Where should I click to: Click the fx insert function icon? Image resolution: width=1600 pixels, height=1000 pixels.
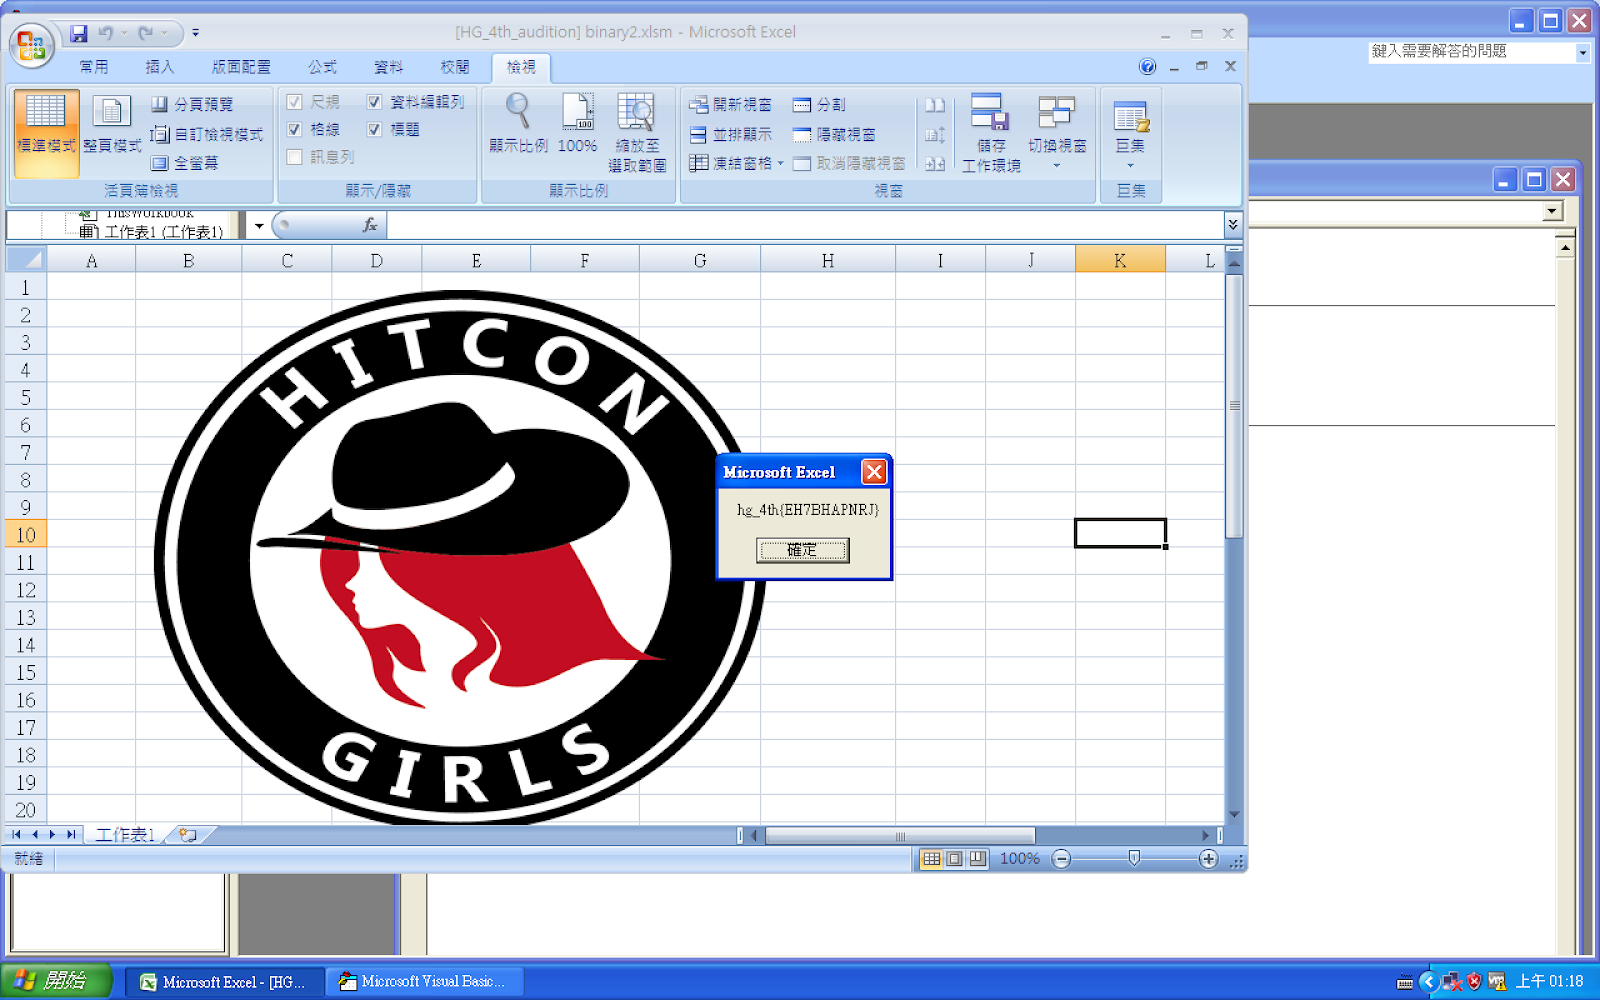coord(370,225)
